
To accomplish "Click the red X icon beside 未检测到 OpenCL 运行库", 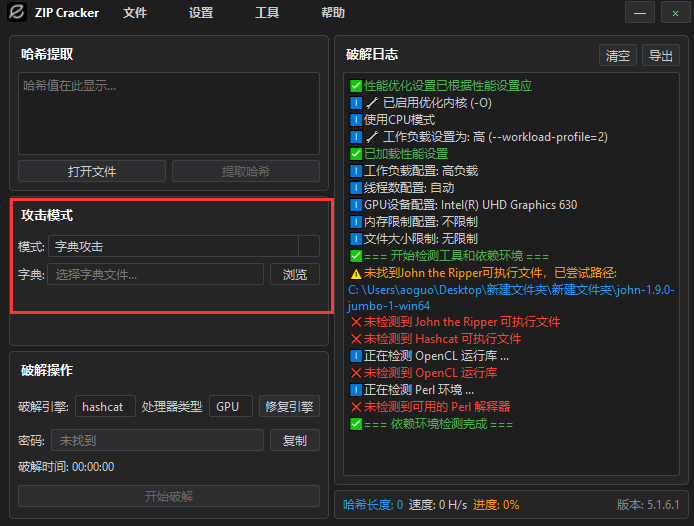I will tap(356, 373).
